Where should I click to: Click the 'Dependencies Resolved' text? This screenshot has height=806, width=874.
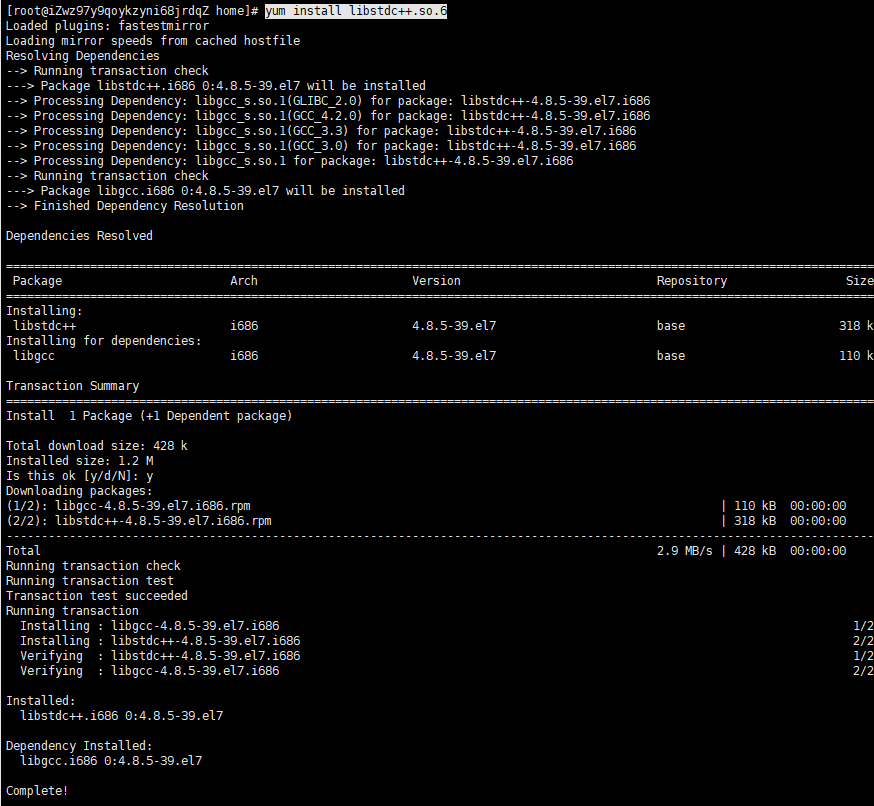[x=79, y=236]
